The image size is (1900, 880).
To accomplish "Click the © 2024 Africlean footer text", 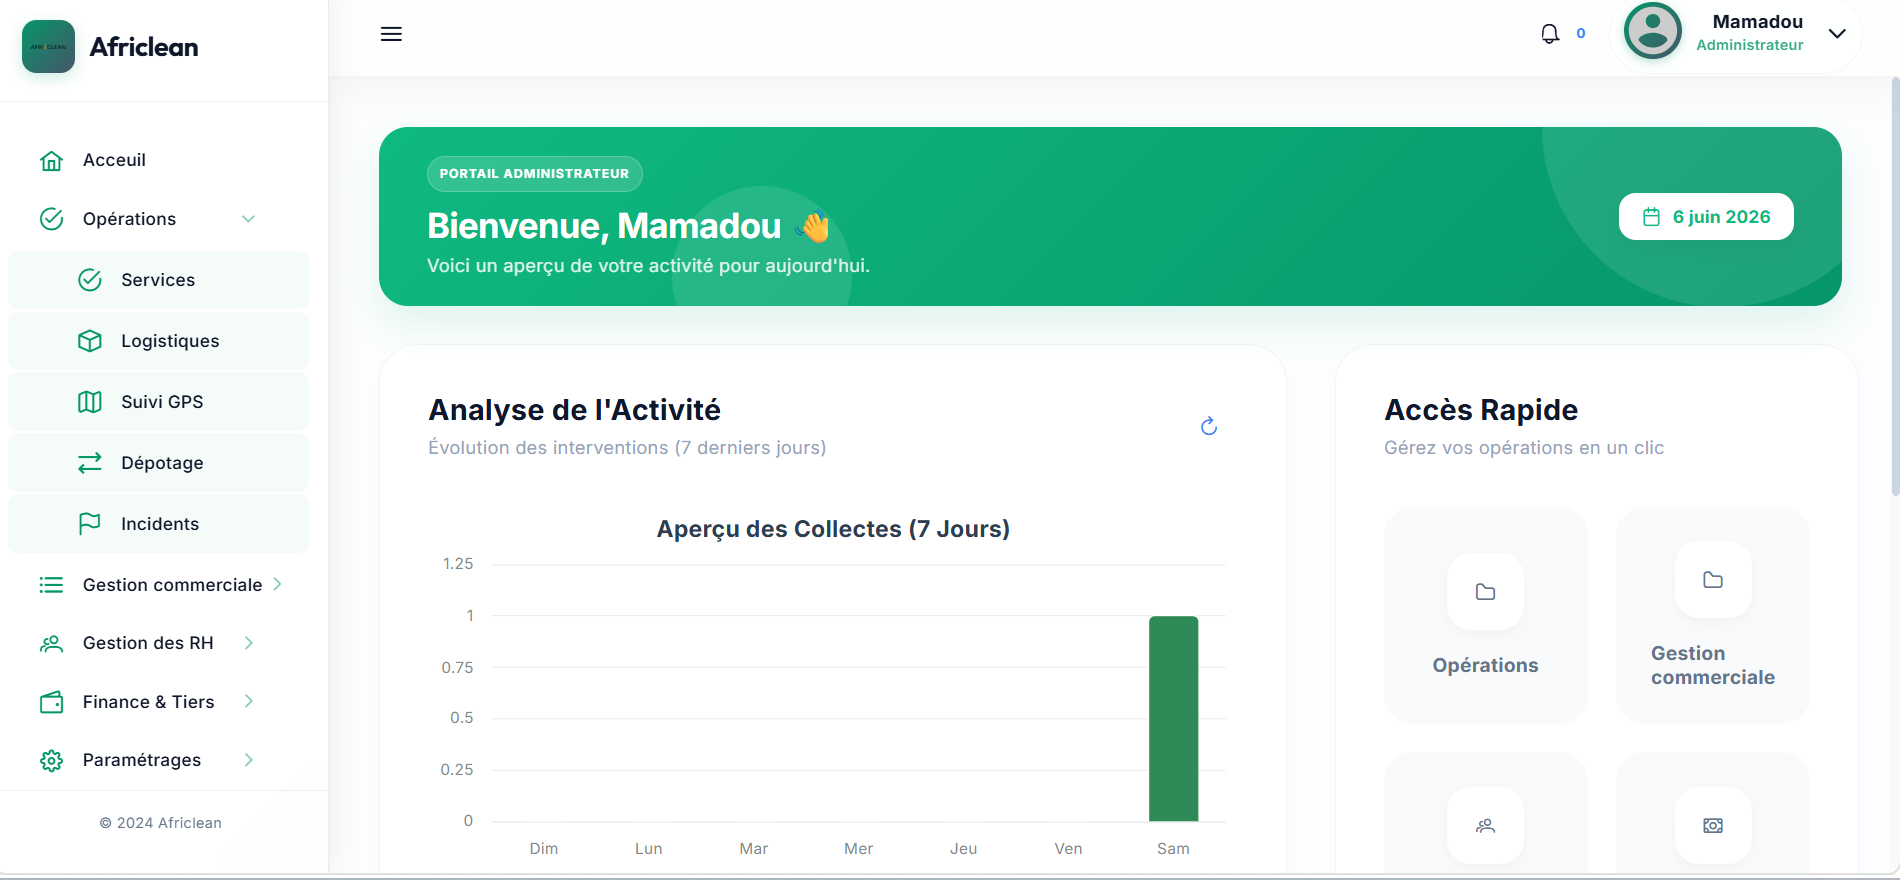I will coord(161,823).
